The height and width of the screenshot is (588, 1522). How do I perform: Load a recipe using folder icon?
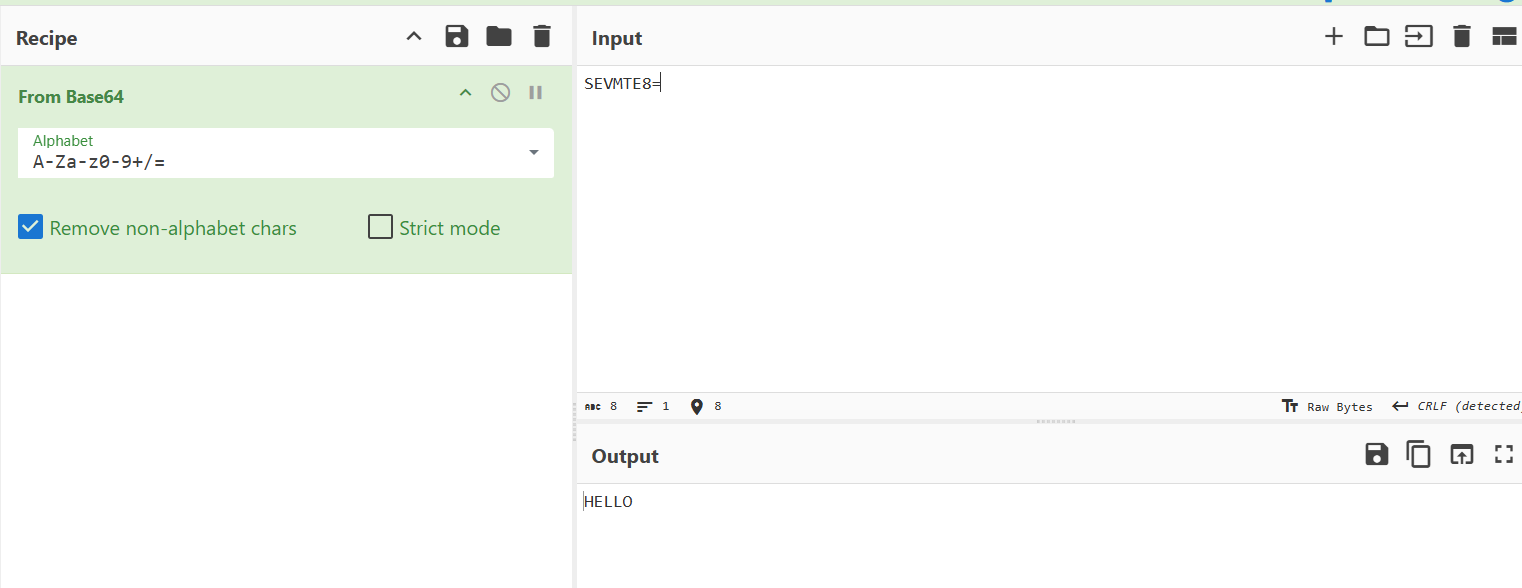[x=499, y=37]
